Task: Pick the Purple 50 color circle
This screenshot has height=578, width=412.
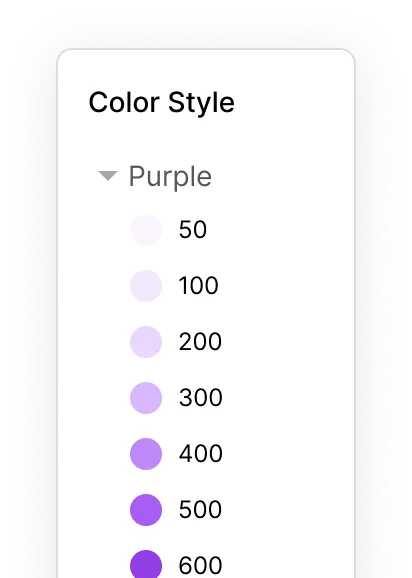Action: [x=146, y=230]
